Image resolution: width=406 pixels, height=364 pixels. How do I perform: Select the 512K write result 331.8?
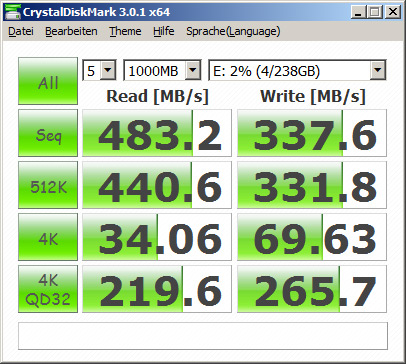tap(312, 185)
